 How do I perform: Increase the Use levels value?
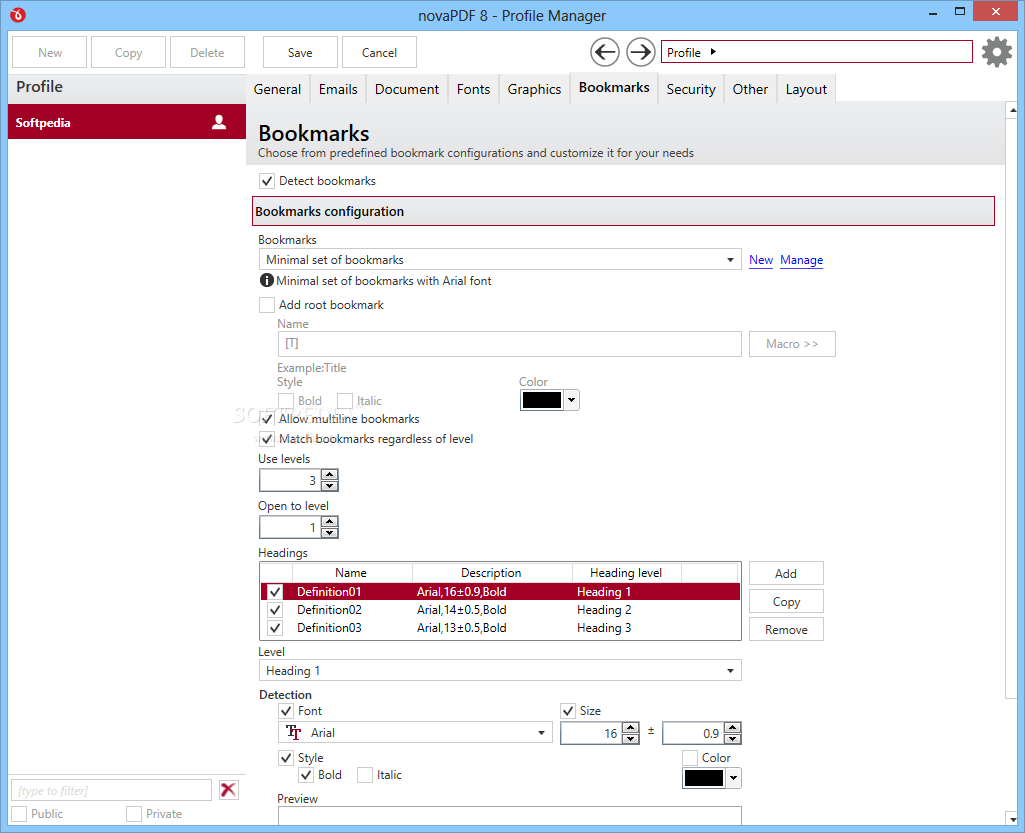[330, 475]
